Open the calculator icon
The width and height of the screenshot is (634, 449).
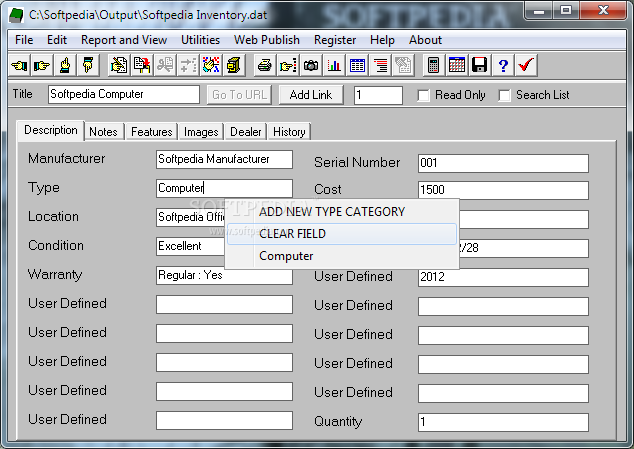click(x=433, y=65)
